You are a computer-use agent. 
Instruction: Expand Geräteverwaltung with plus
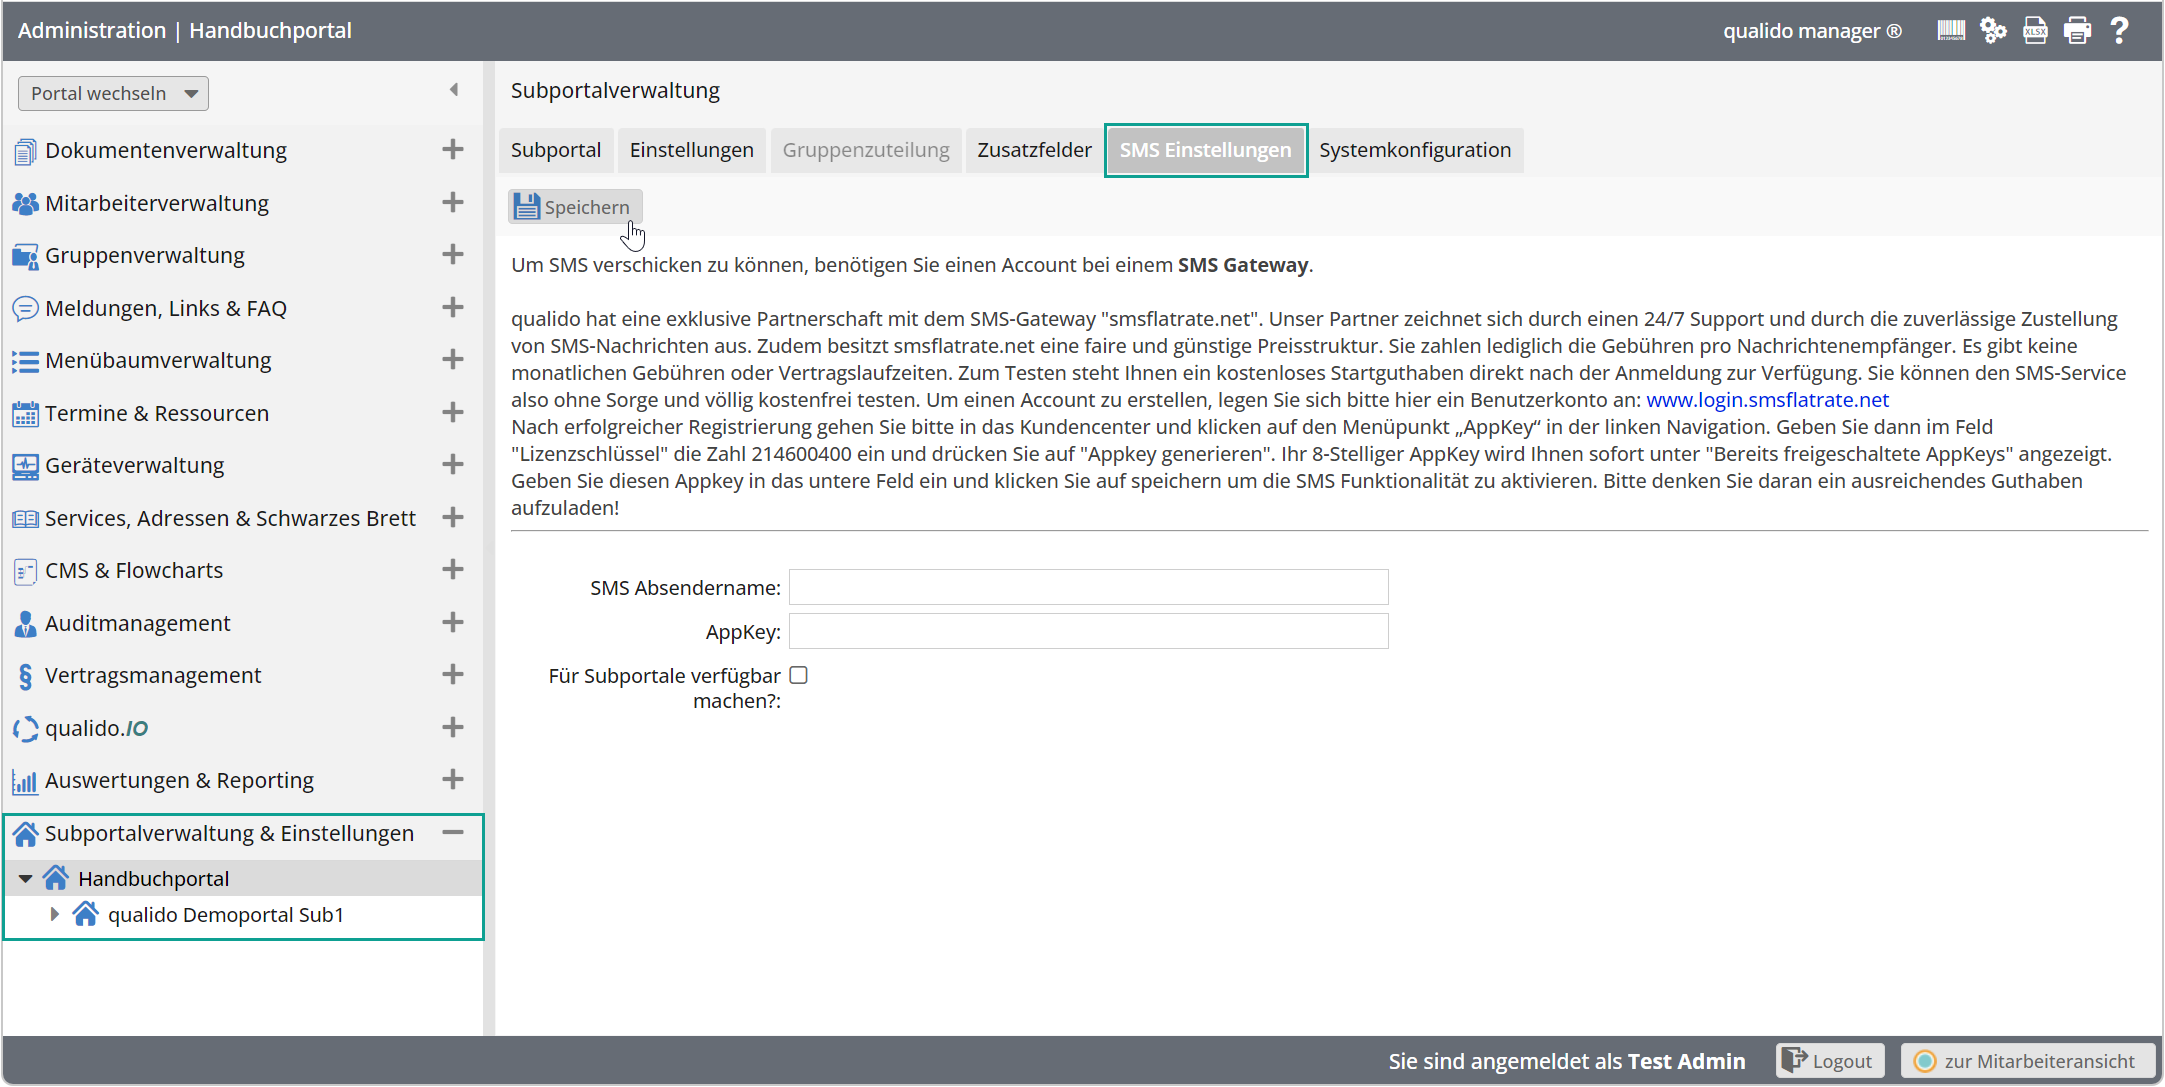click(x=453, y=464)
